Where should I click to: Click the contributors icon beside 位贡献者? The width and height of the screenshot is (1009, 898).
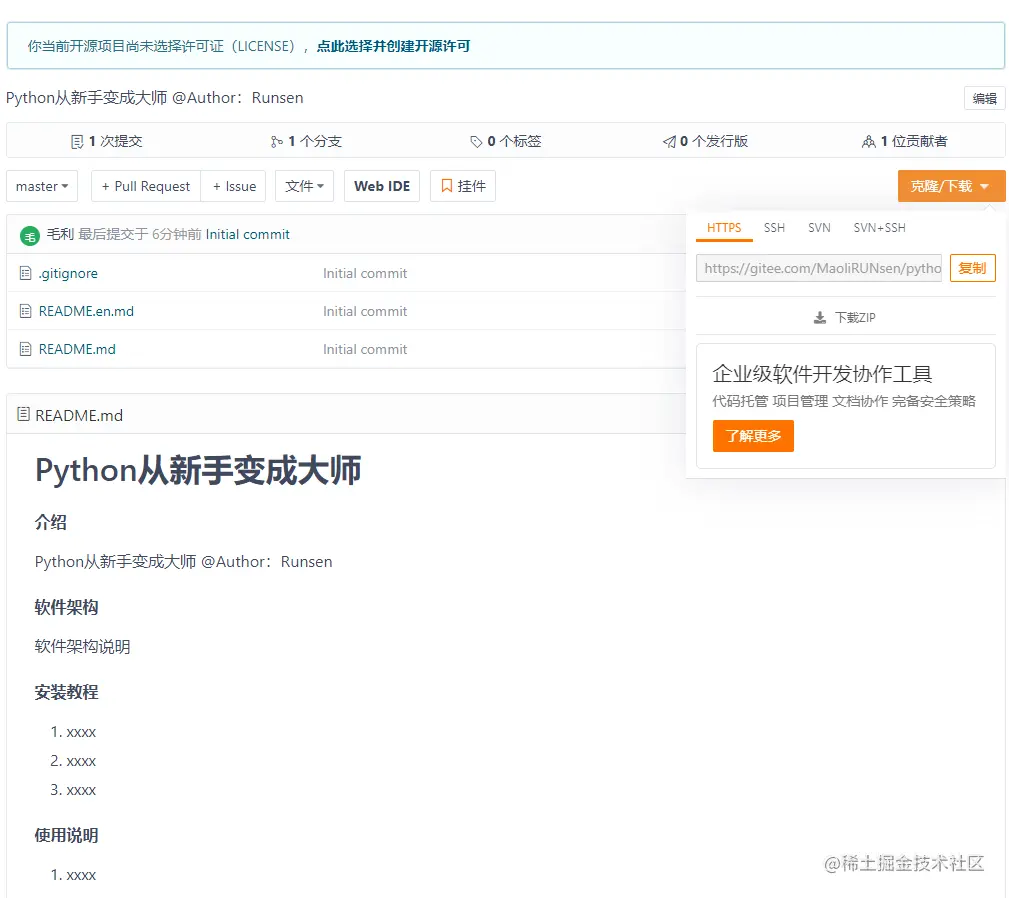pos(869,142)
